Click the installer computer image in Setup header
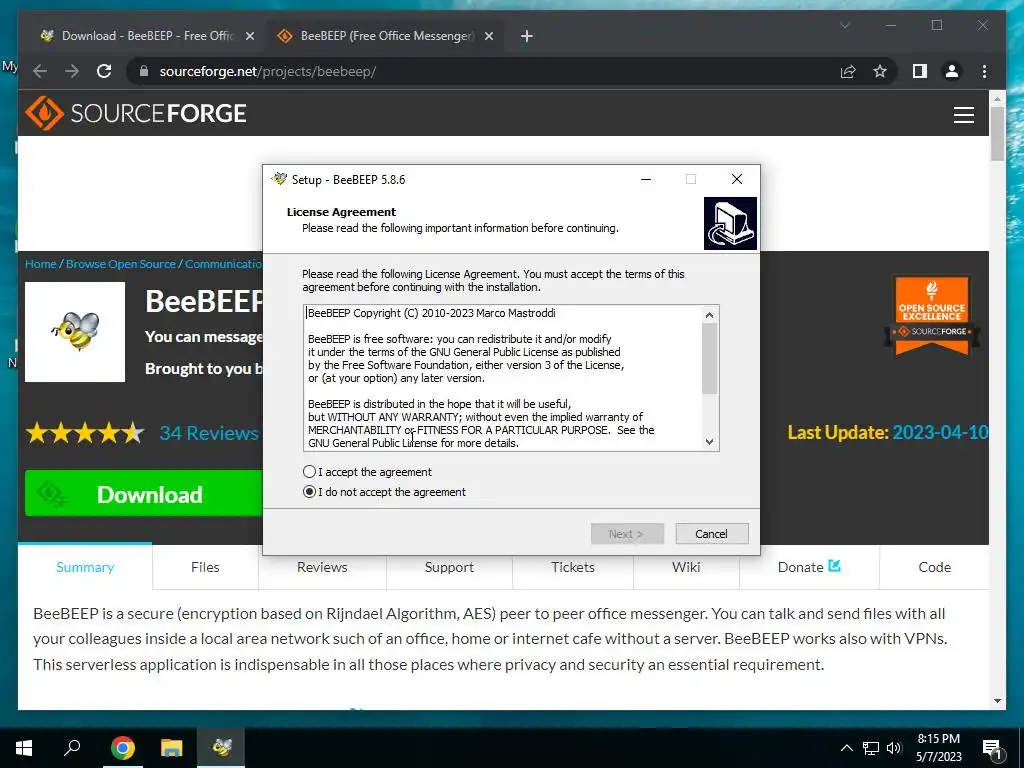Viewport: 1024px width, 768px height. coord(730,223)
